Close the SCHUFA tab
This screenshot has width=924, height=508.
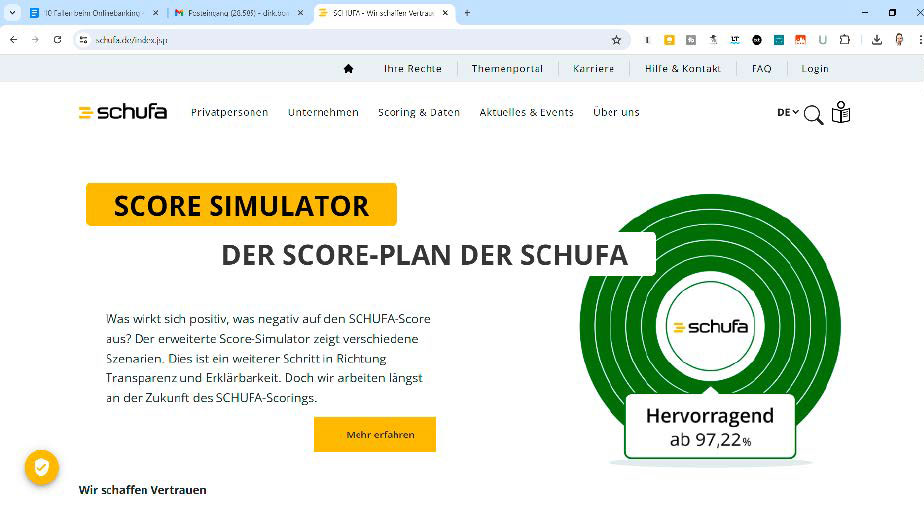point(445,12)
